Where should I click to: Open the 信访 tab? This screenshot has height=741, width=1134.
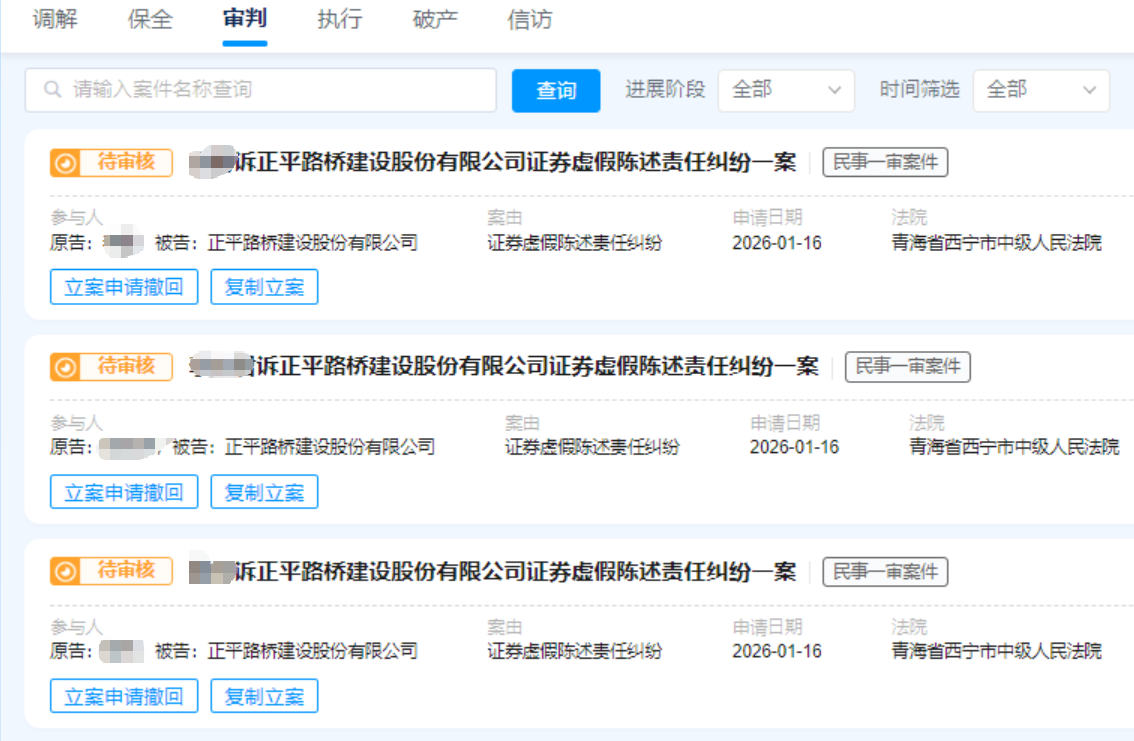pos(529,20)
